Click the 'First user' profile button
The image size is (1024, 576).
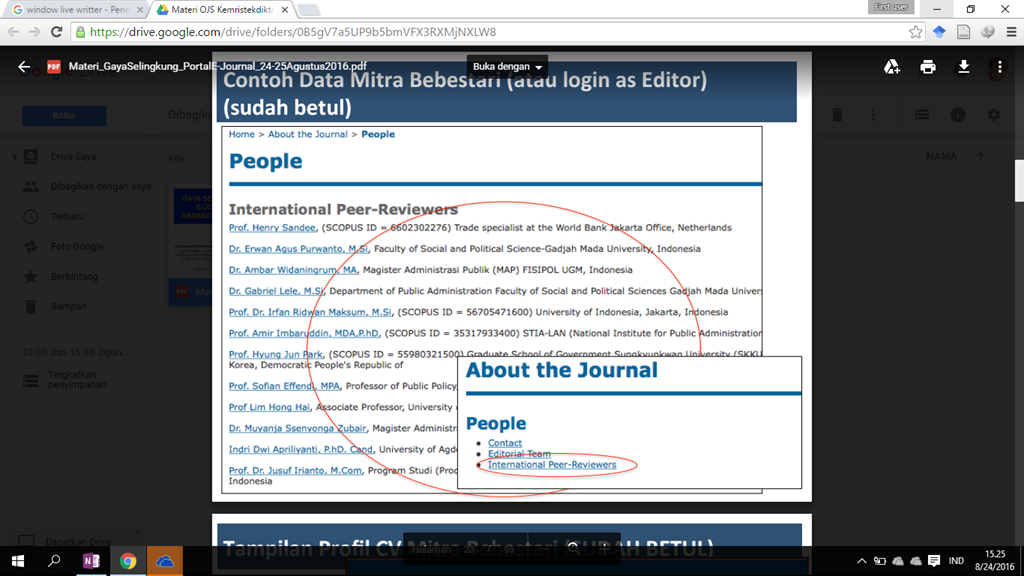891,7
